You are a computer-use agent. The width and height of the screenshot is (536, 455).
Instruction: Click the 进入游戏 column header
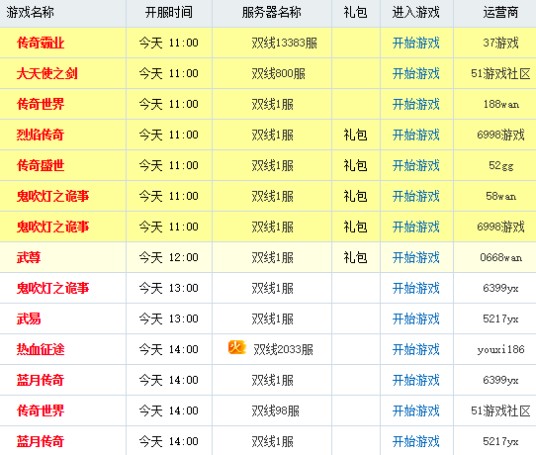point(416,12)
